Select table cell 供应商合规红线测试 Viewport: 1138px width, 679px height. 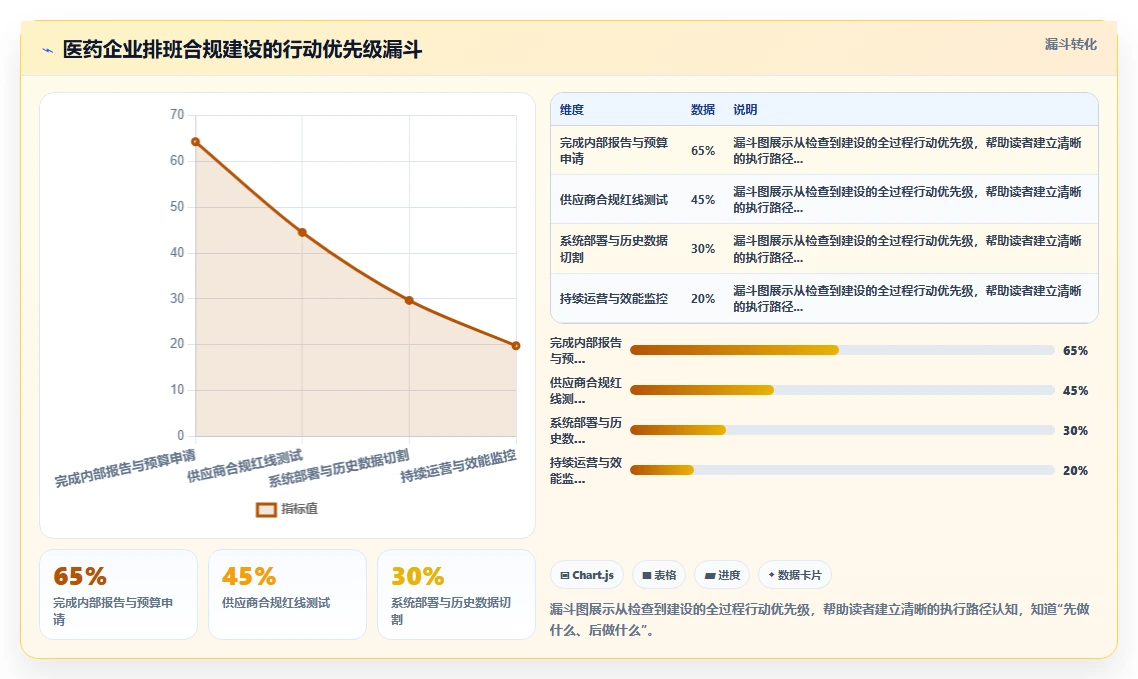614,199
